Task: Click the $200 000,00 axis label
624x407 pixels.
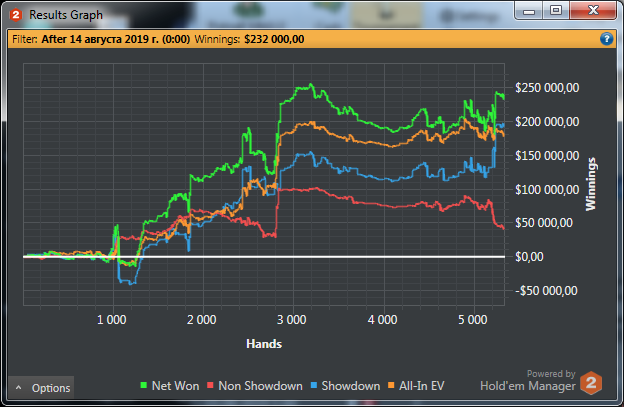Action: tap(547, 121)
